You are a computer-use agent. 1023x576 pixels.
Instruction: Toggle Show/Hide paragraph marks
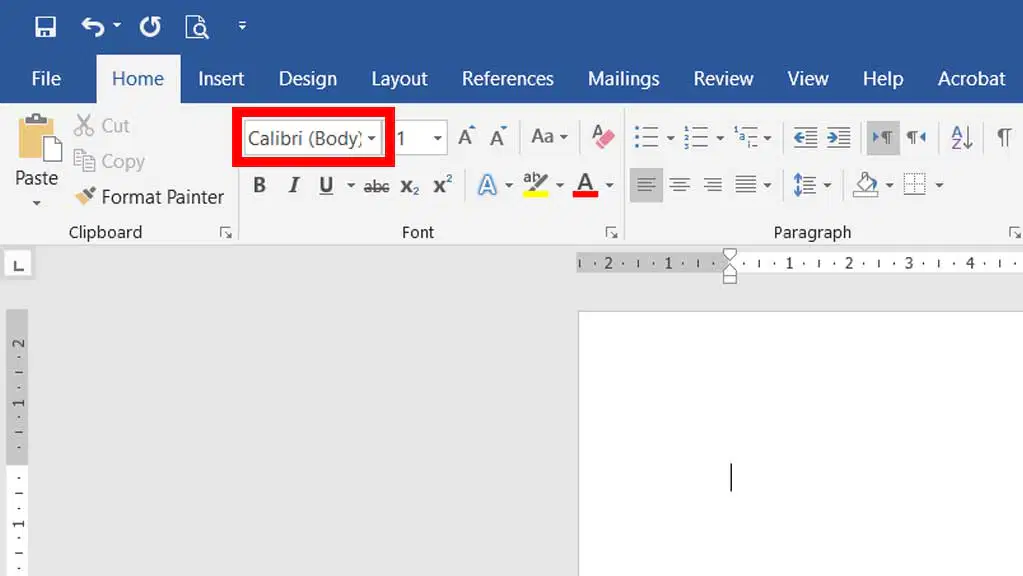[1004, 138]
